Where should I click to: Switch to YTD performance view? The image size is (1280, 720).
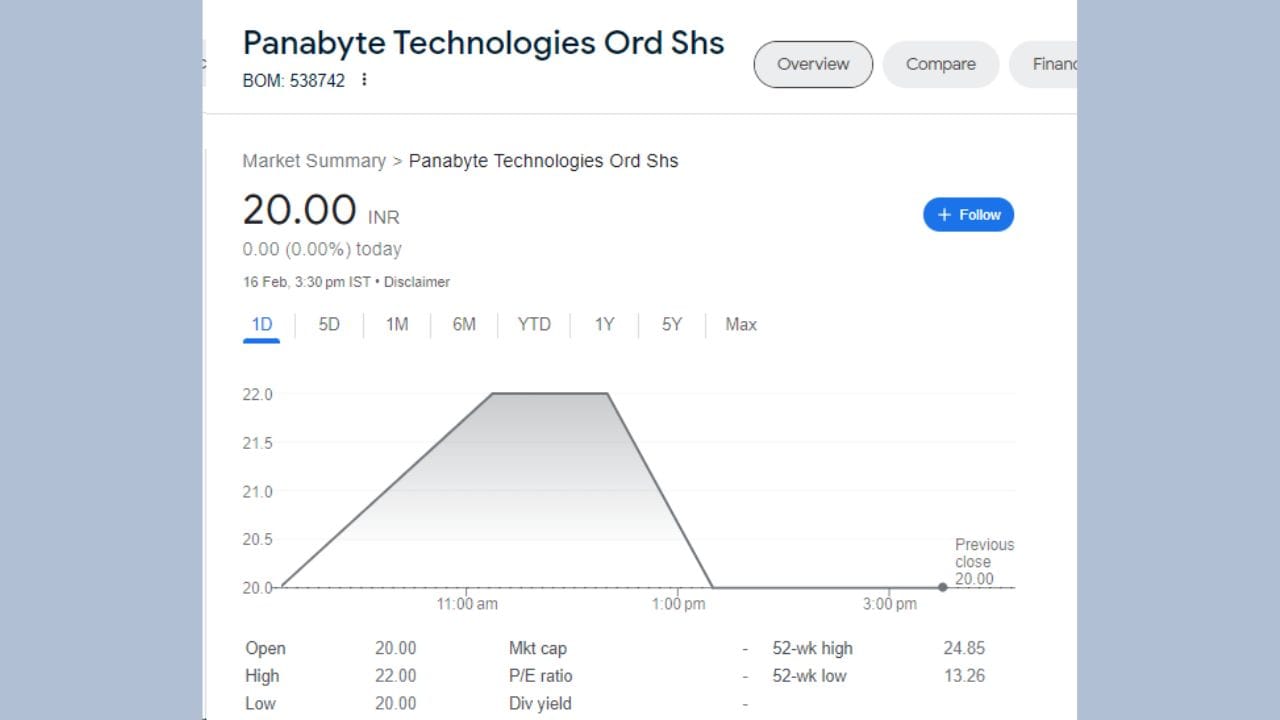534,324
